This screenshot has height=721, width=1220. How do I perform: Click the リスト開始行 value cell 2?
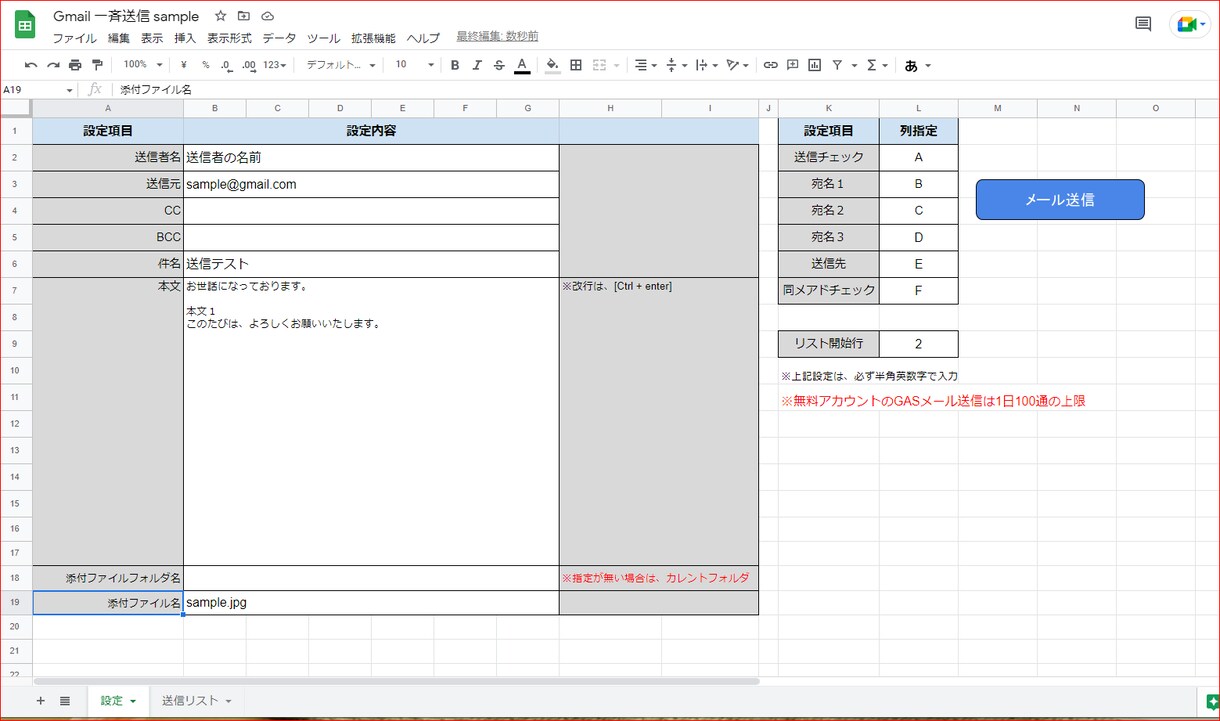tap(918, 344)
